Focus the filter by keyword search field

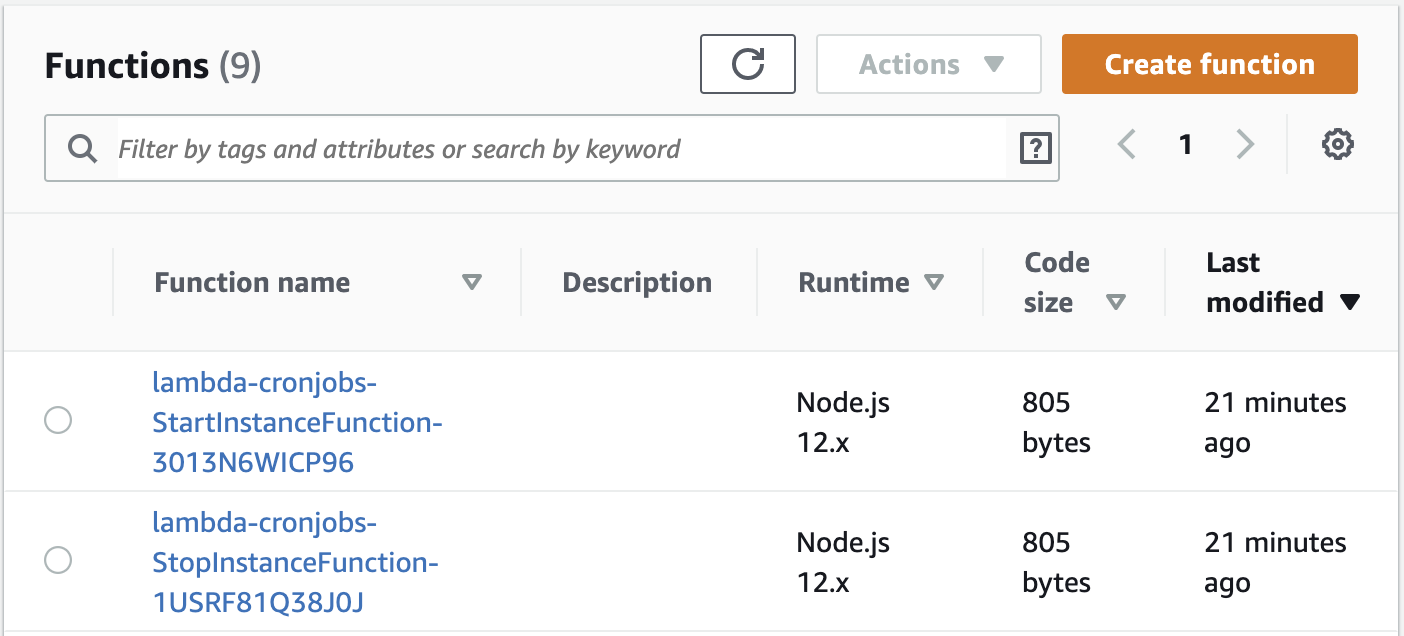point(560,150)
